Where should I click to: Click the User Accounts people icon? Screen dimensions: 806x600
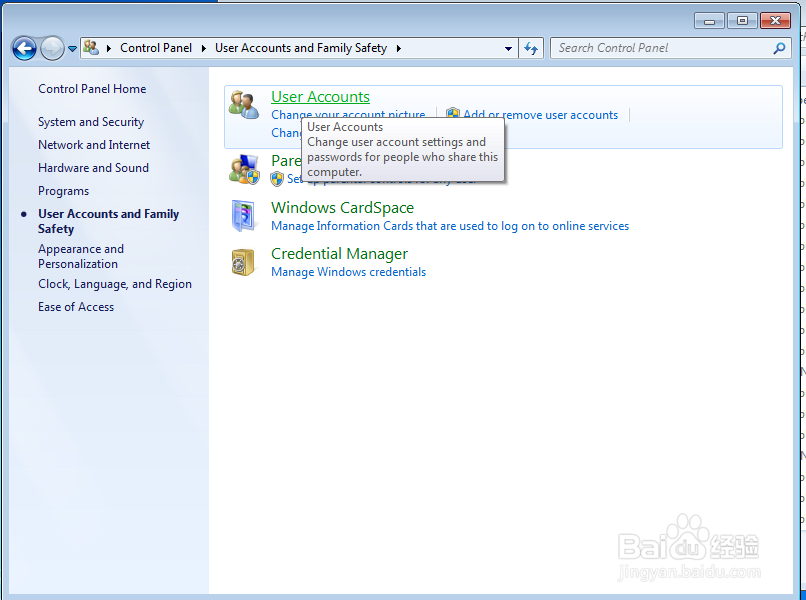coord(244,105)
